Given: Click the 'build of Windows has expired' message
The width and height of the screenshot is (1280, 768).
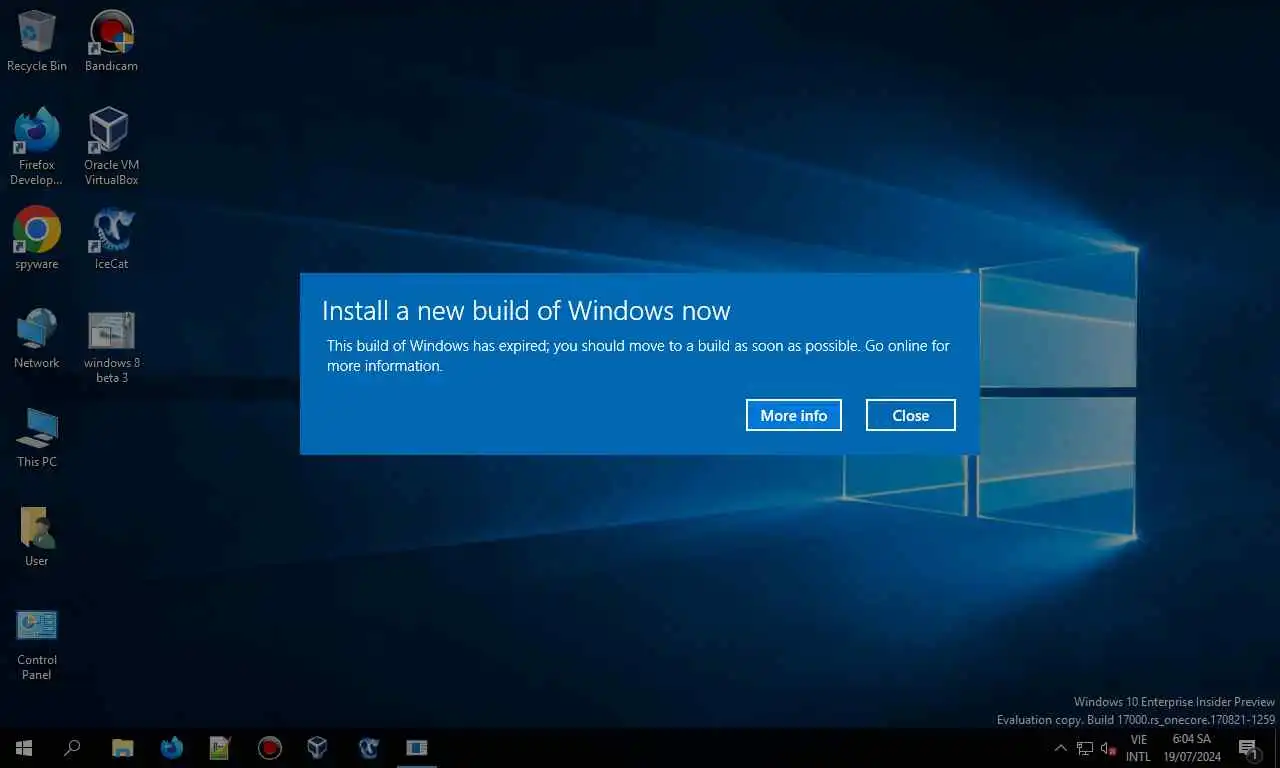Looking at the screenshot, I should [x=638, y=356].
